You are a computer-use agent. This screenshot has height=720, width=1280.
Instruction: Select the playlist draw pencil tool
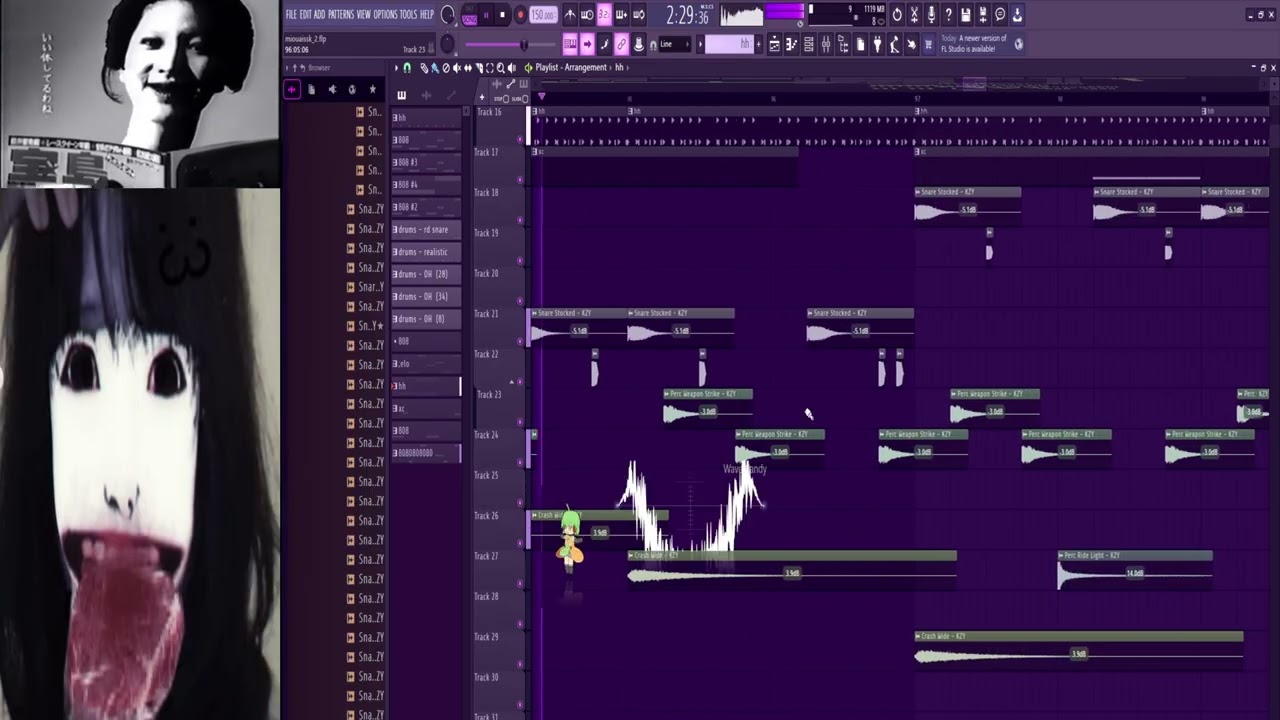pos(424,67)
